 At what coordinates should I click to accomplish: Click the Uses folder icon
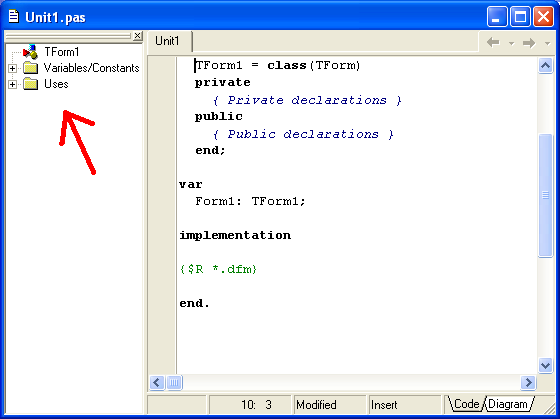pyautogui.click(x=31, y=84)
